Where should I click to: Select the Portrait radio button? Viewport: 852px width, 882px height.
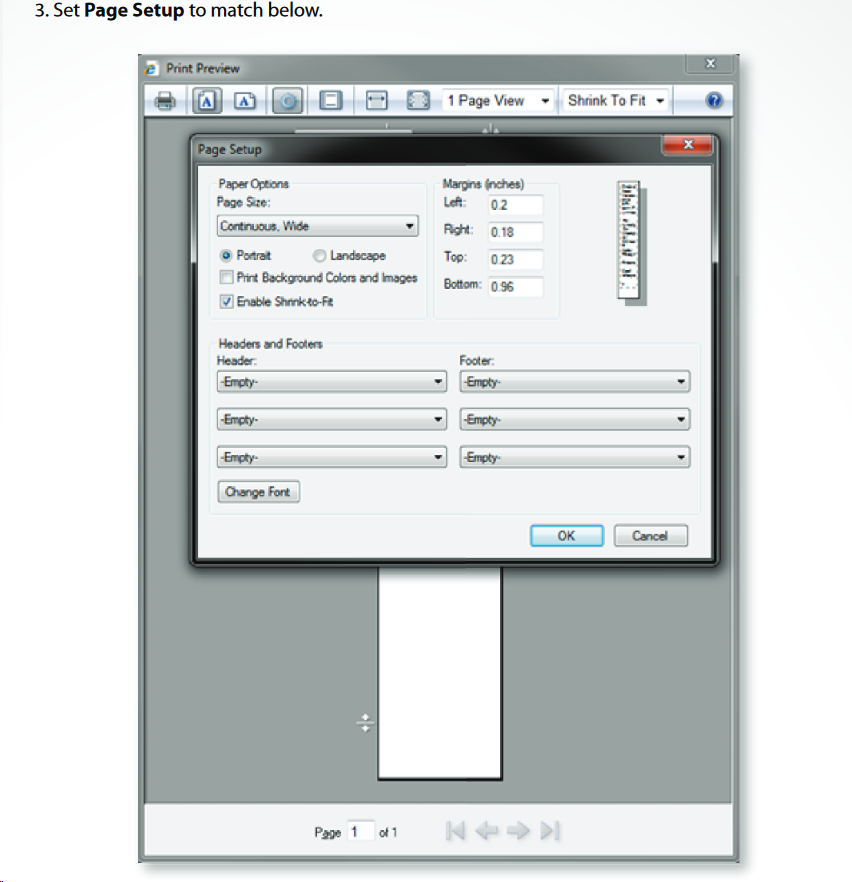pyautogui.click(x=226, y=255)
